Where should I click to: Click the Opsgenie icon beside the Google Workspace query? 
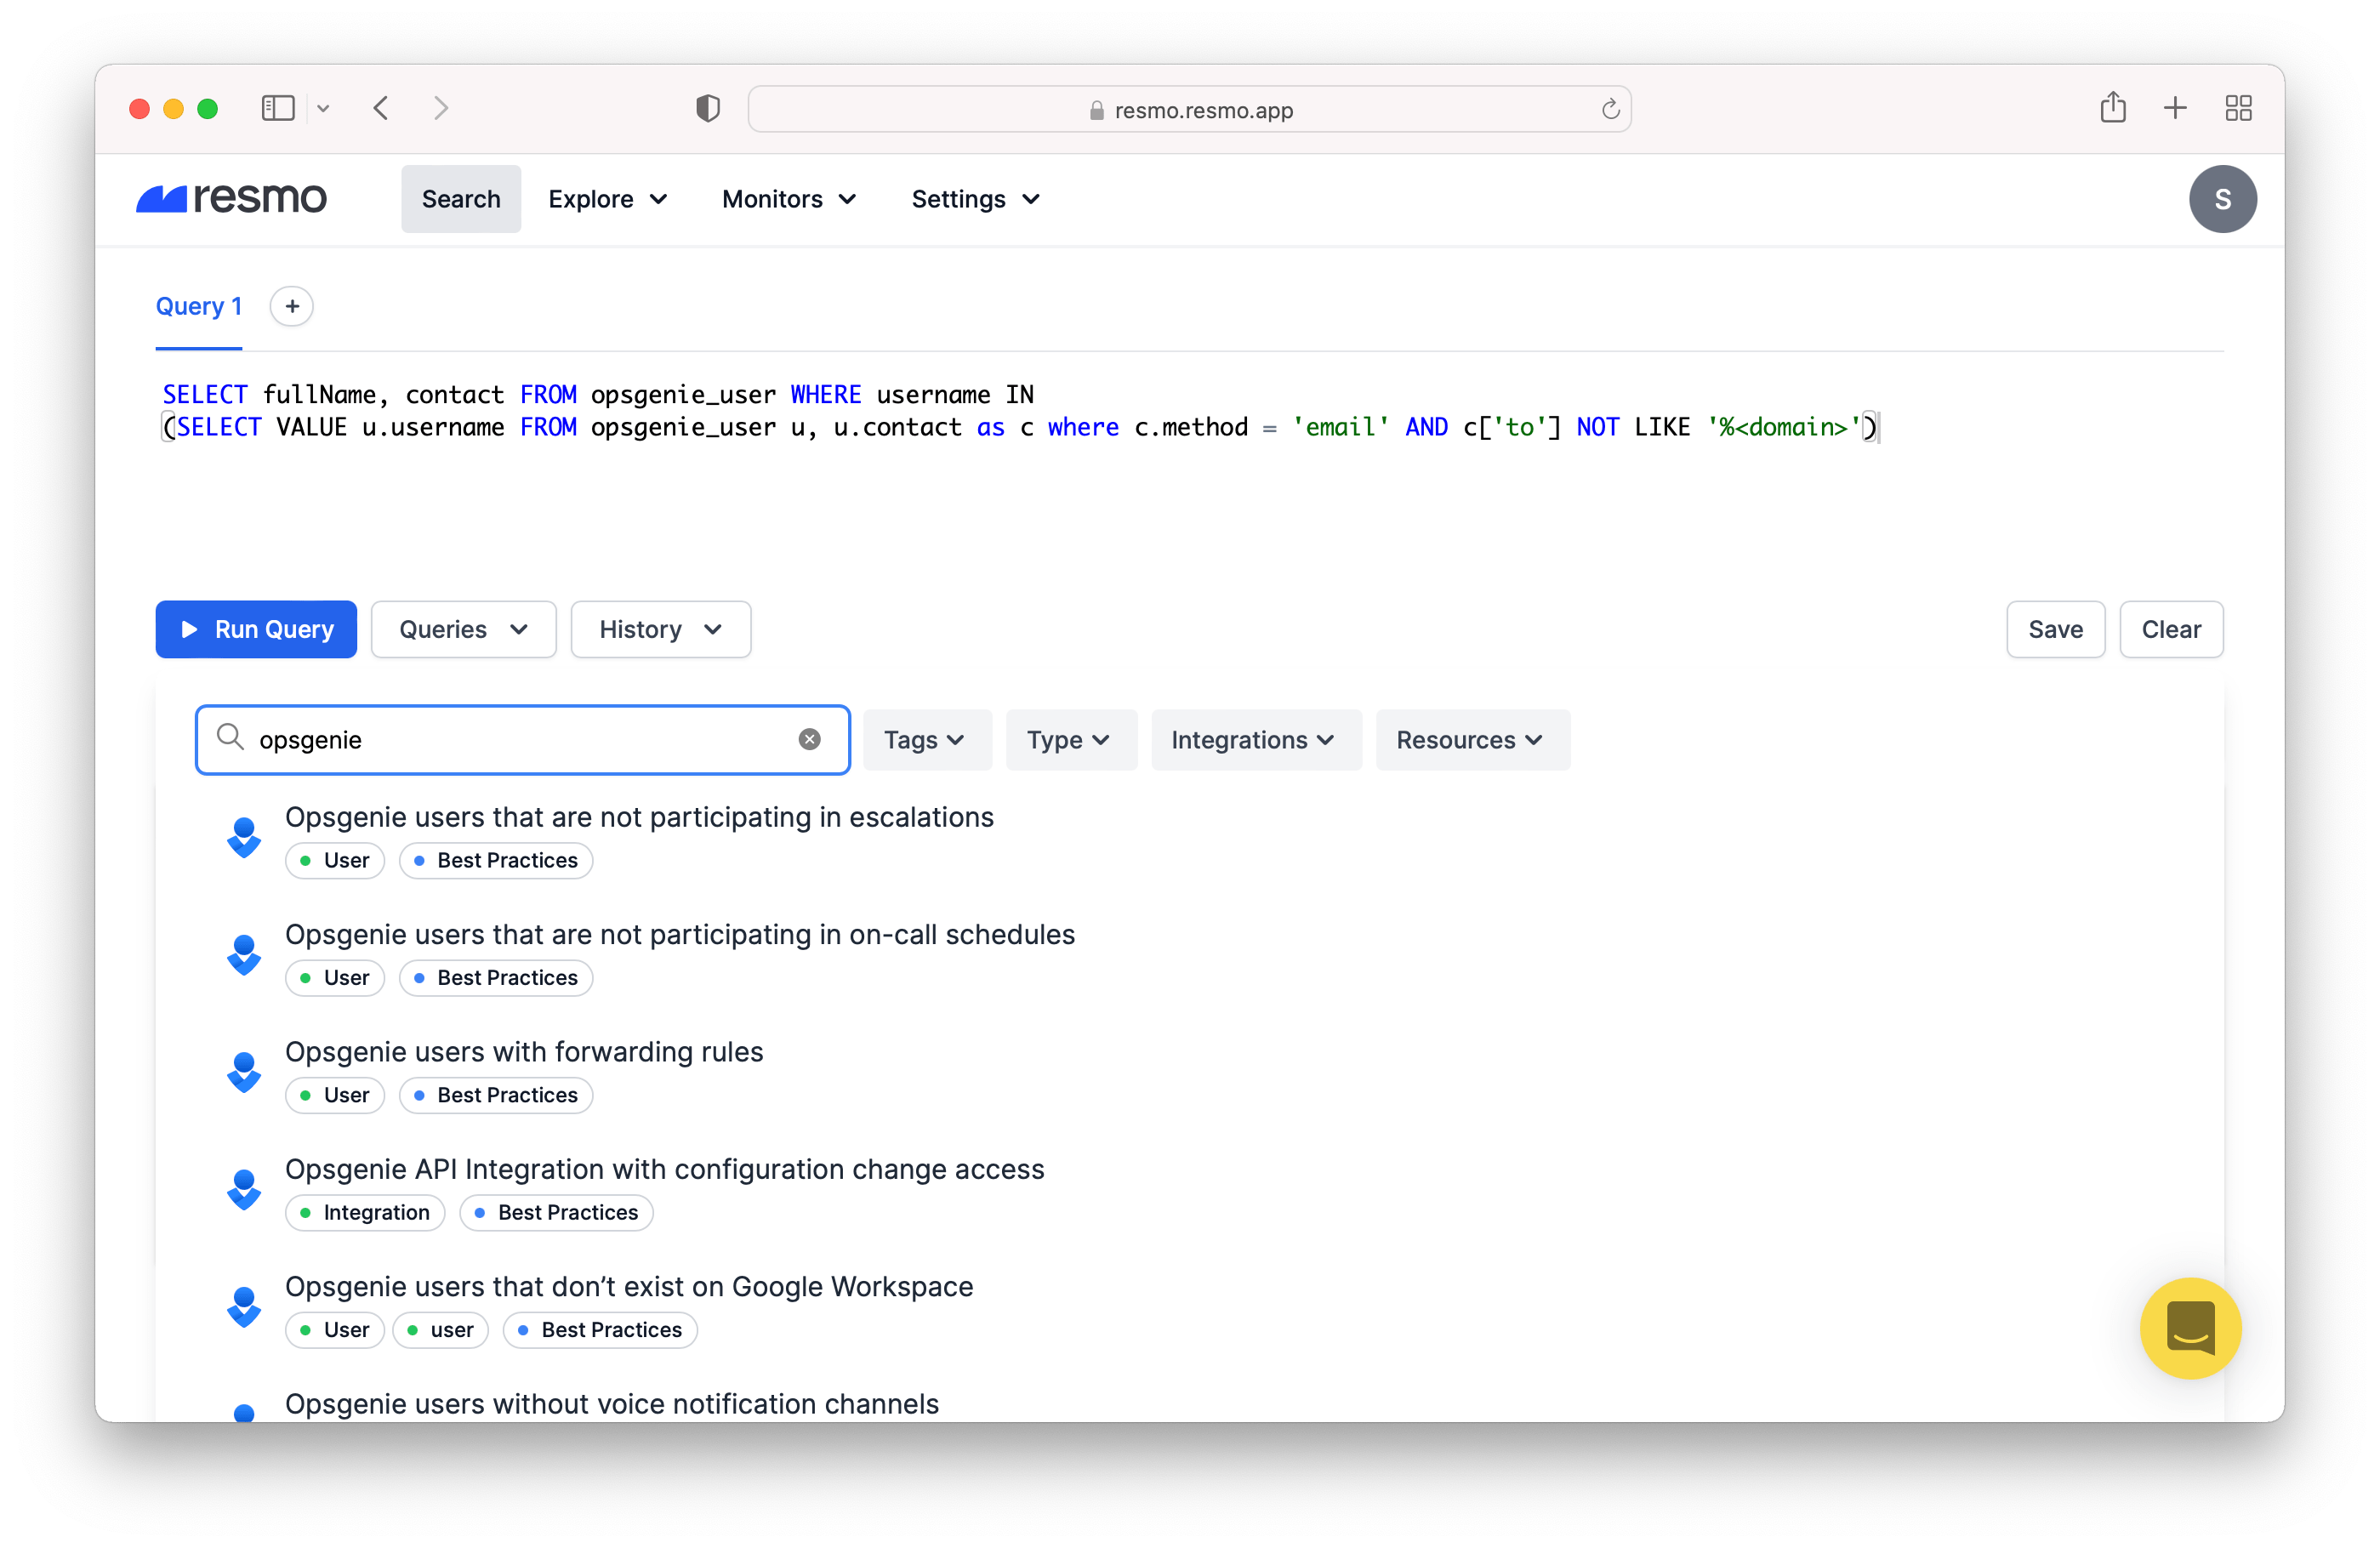coord(243,1306)
